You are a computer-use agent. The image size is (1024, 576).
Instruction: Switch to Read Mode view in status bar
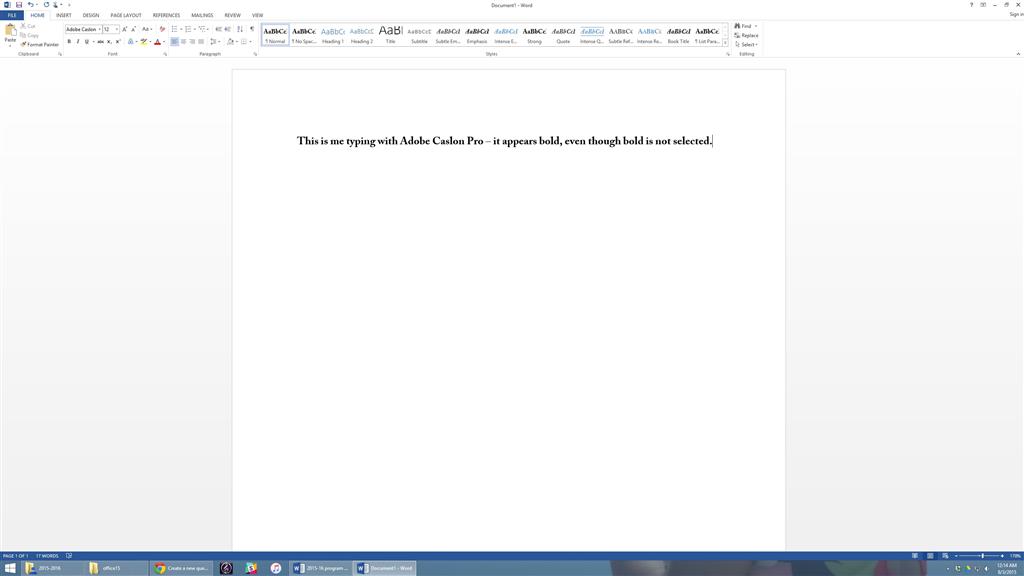(915, 556)
